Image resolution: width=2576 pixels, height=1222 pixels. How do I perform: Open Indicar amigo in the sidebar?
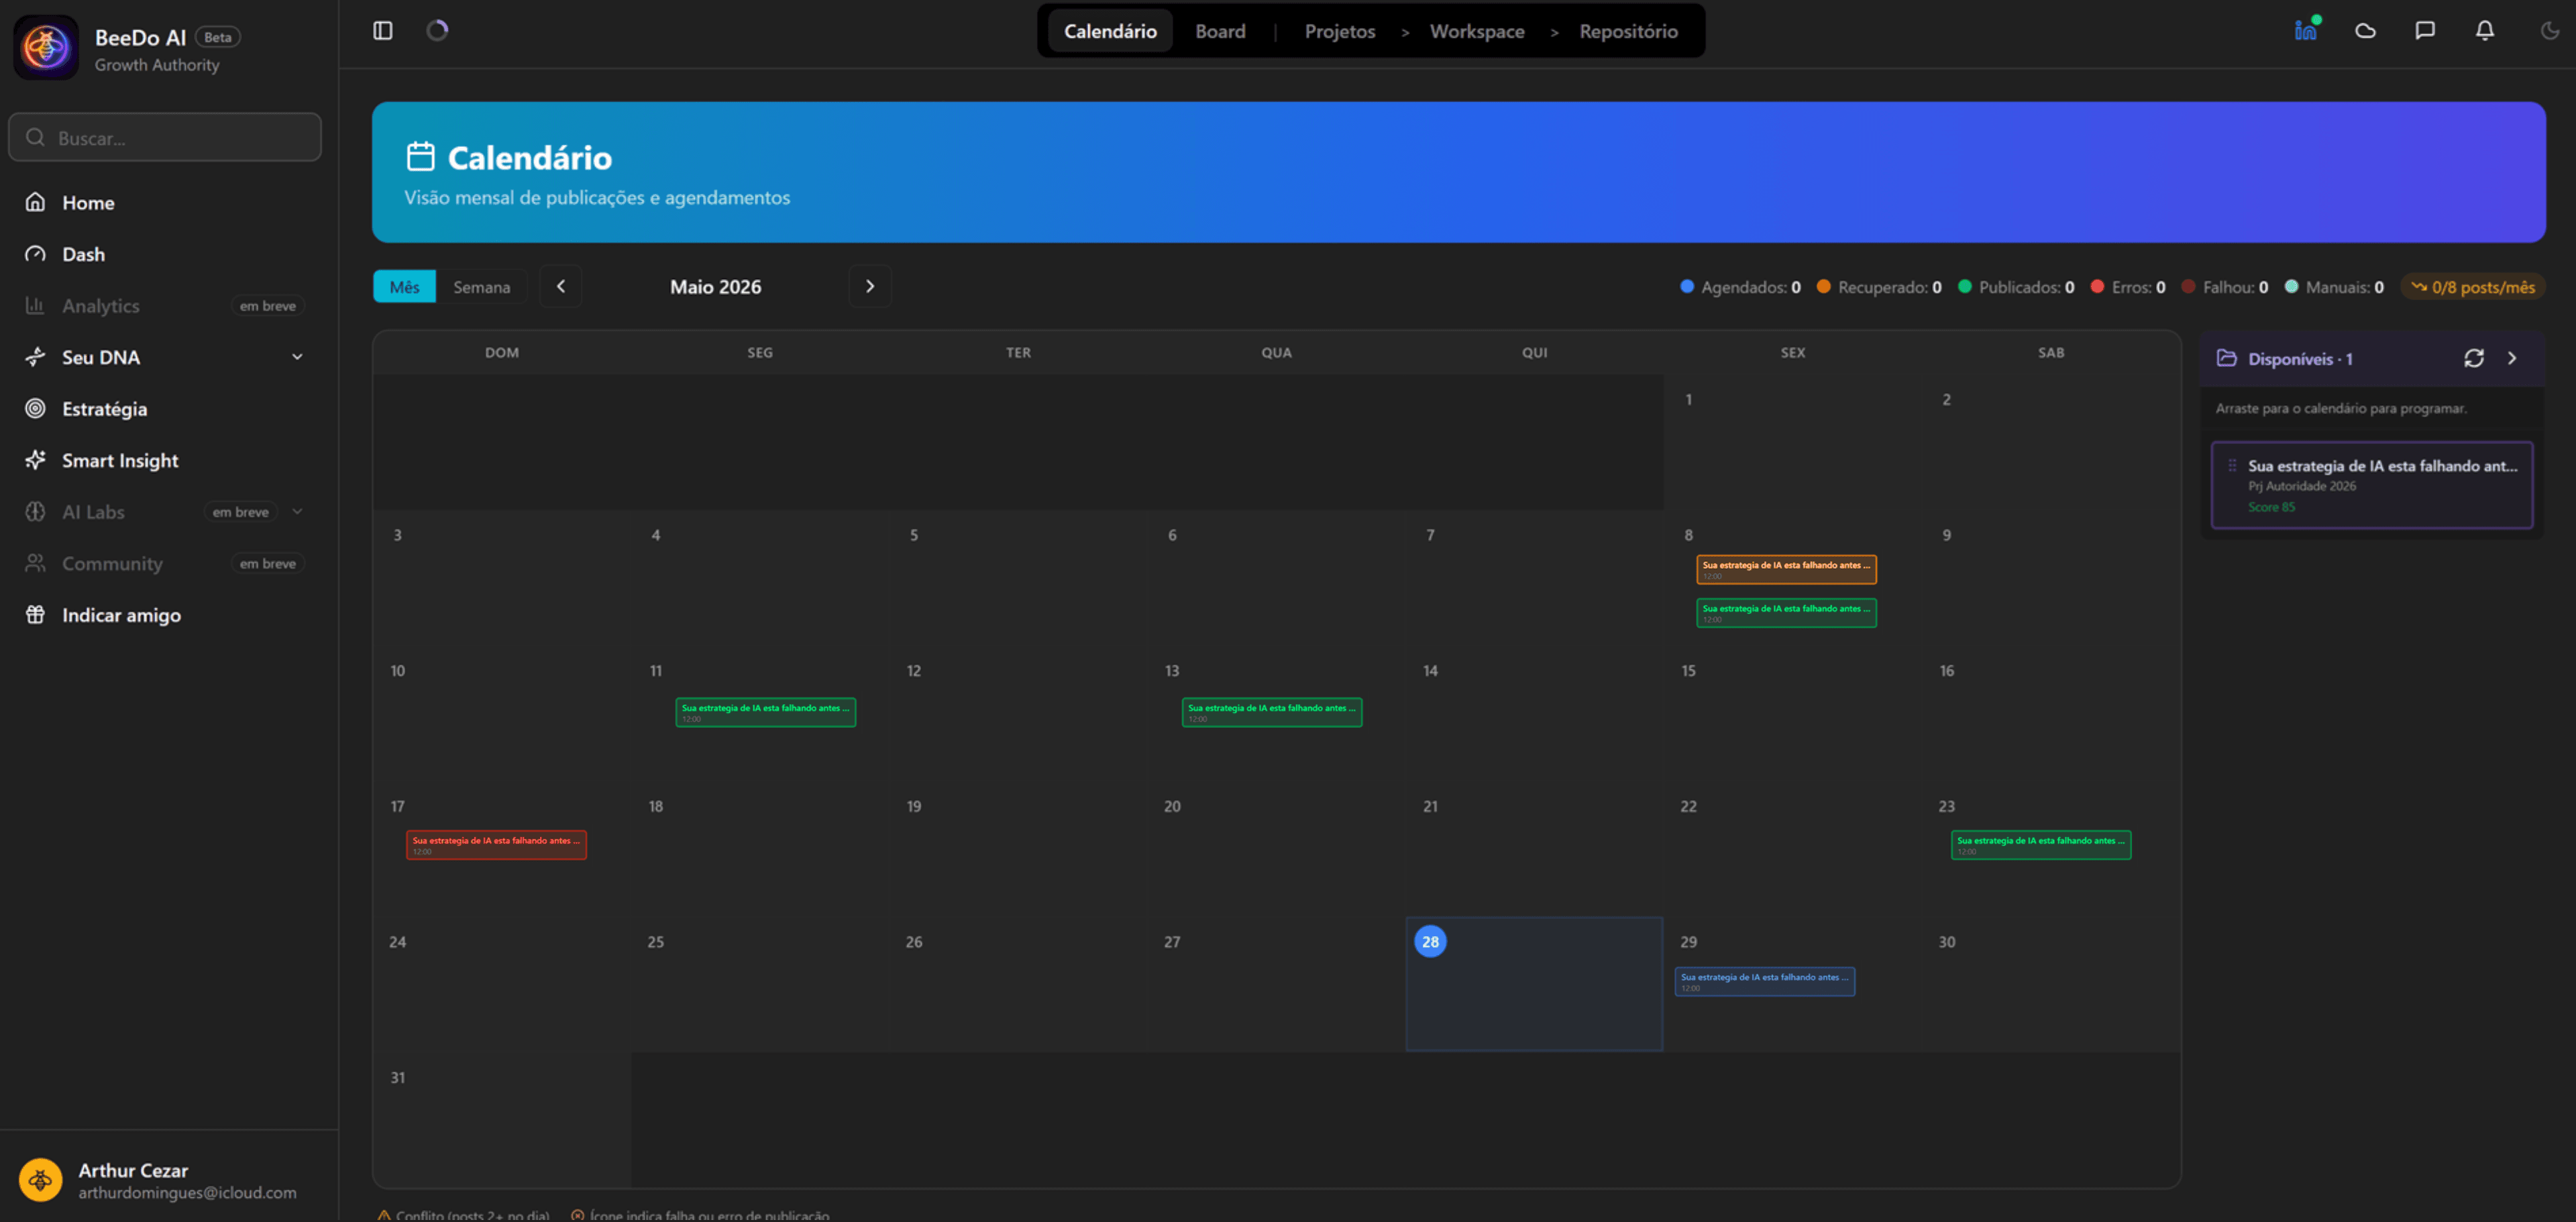coord(165,614)
